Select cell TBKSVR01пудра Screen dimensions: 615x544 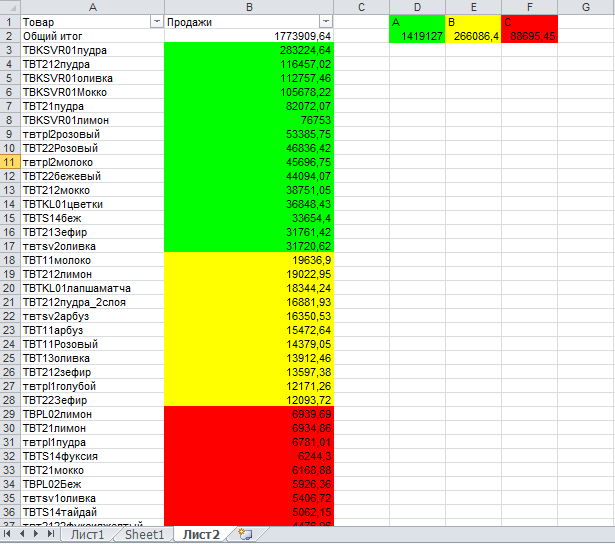92,50
